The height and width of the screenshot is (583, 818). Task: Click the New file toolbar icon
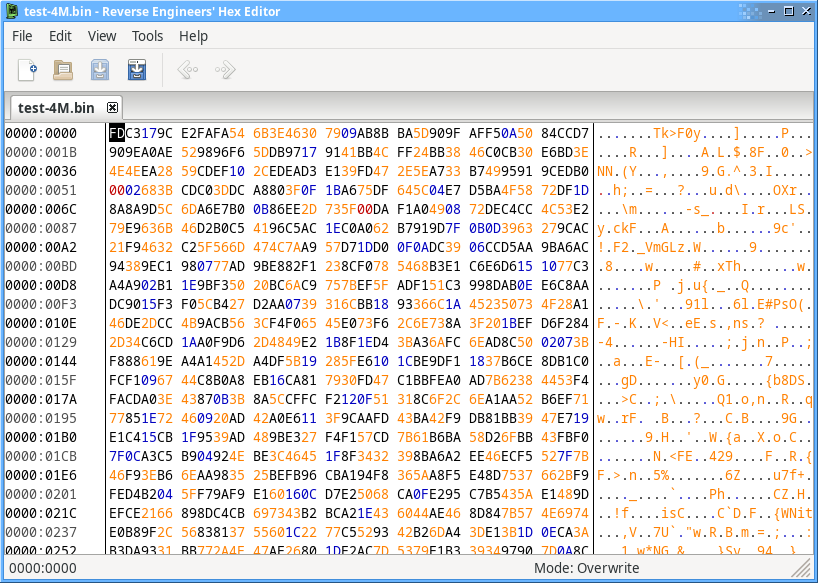[27, 70]
